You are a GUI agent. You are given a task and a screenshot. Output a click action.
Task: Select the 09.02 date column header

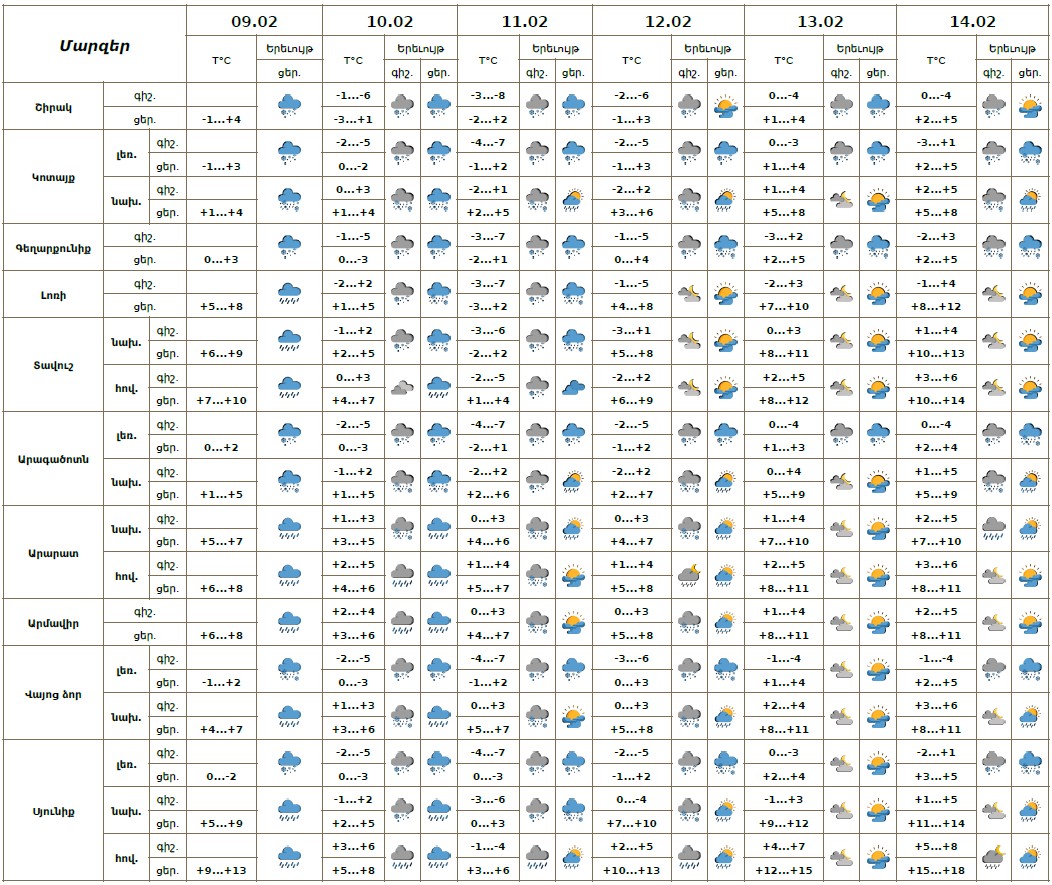[x=254, y=21]
